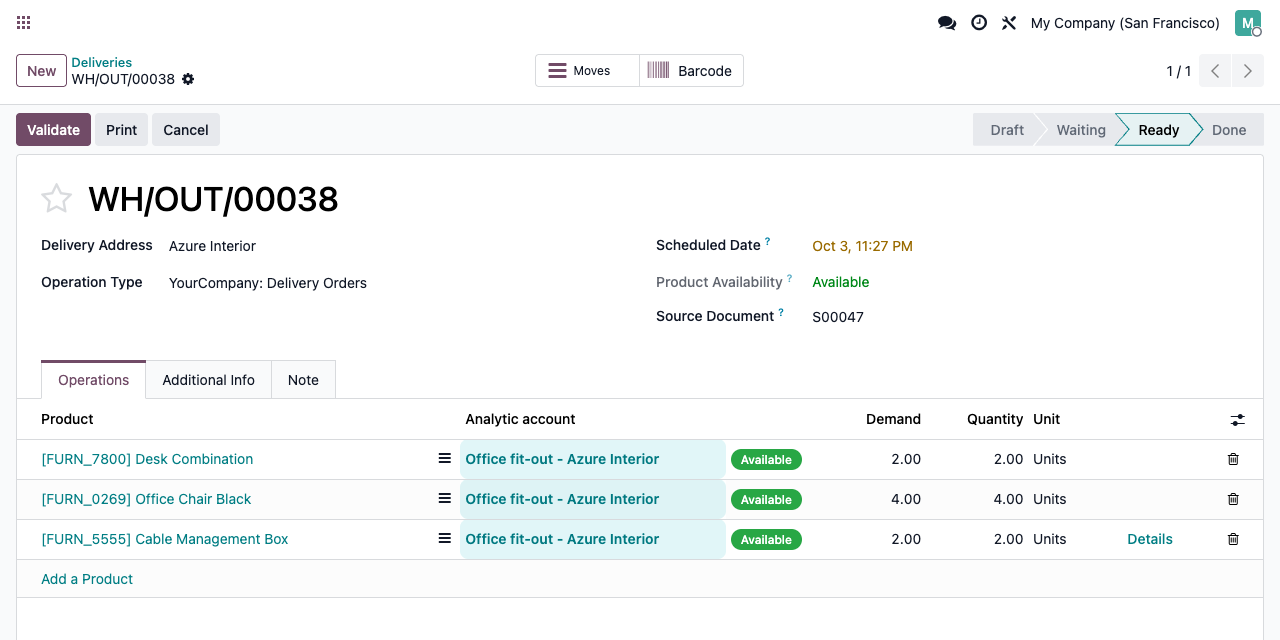Switch to the Additional Info tab
The height and width of the screenshot is (640, 1280).
click(x=208, y=380)
